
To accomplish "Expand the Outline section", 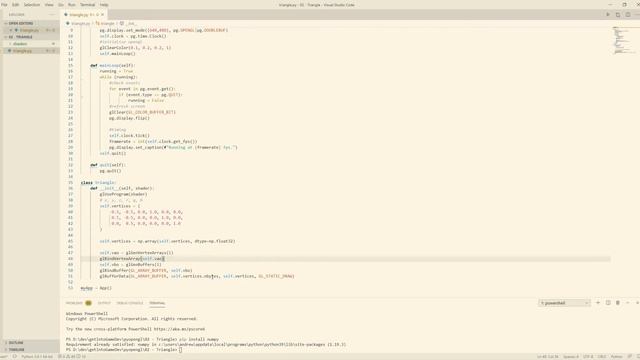I will tap(31, 343).
